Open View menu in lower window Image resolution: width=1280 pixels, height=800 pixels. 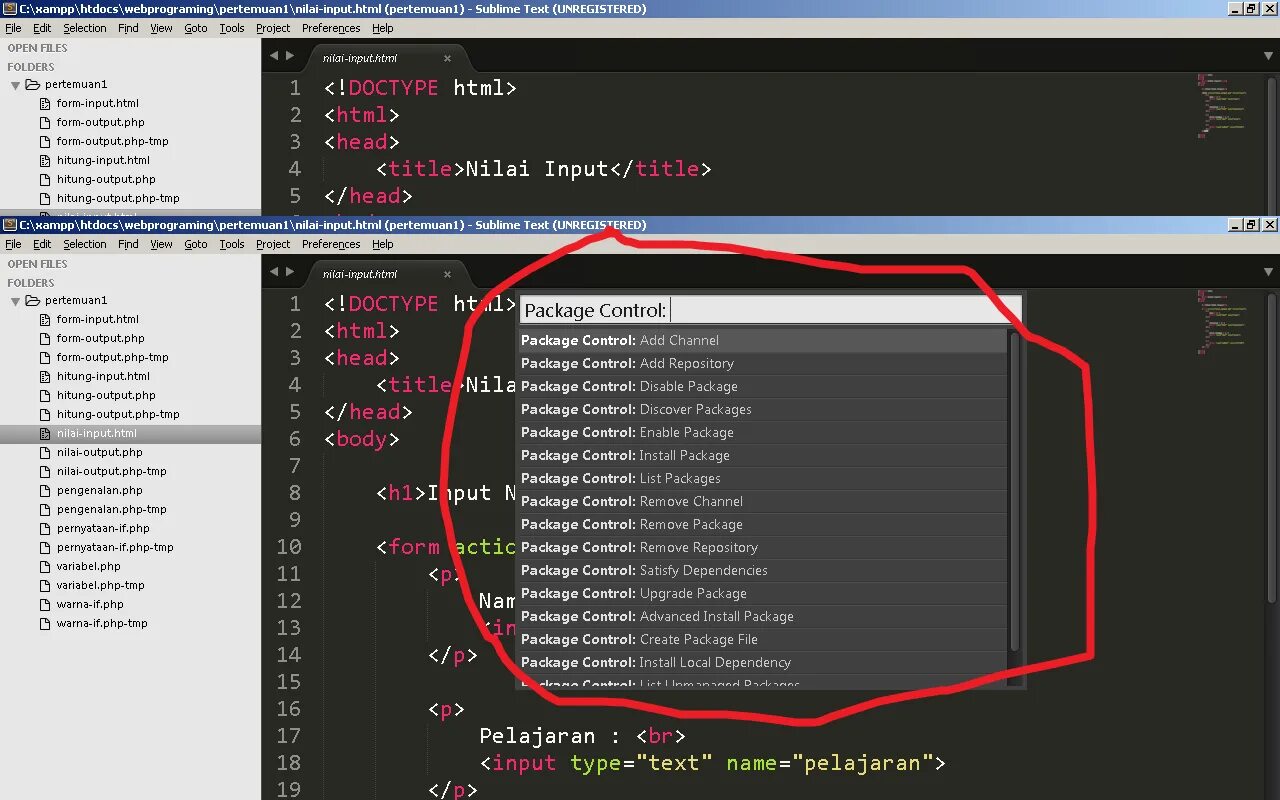(162, 244)
